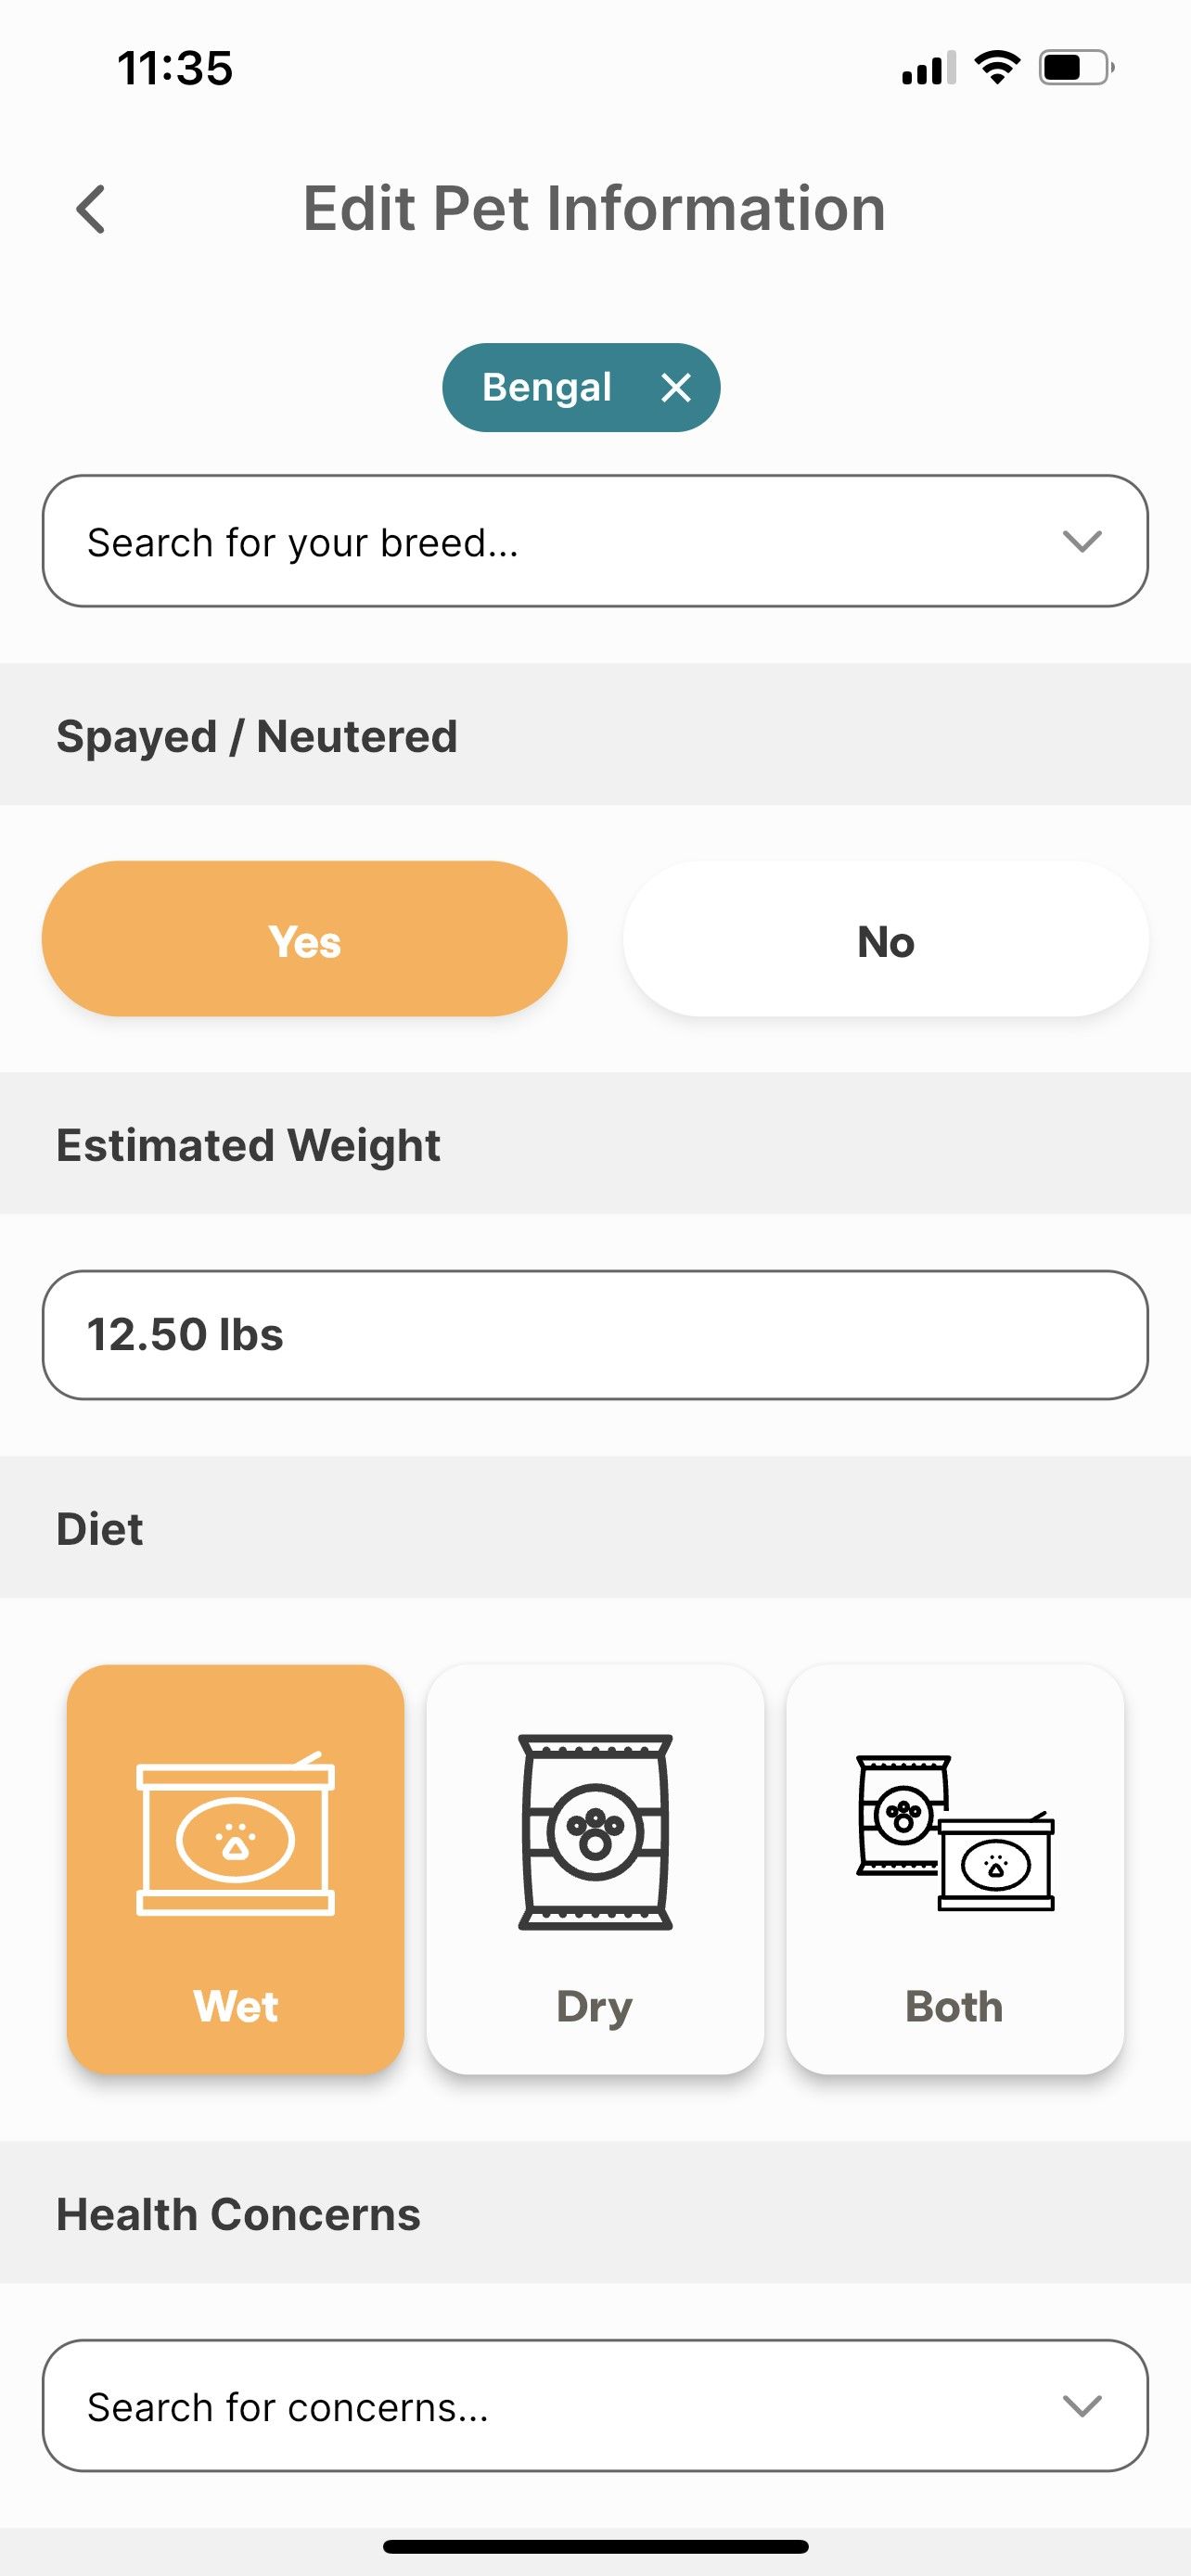Tap the home indicator bar
1191x2576 pixels.
(595, 2546)
